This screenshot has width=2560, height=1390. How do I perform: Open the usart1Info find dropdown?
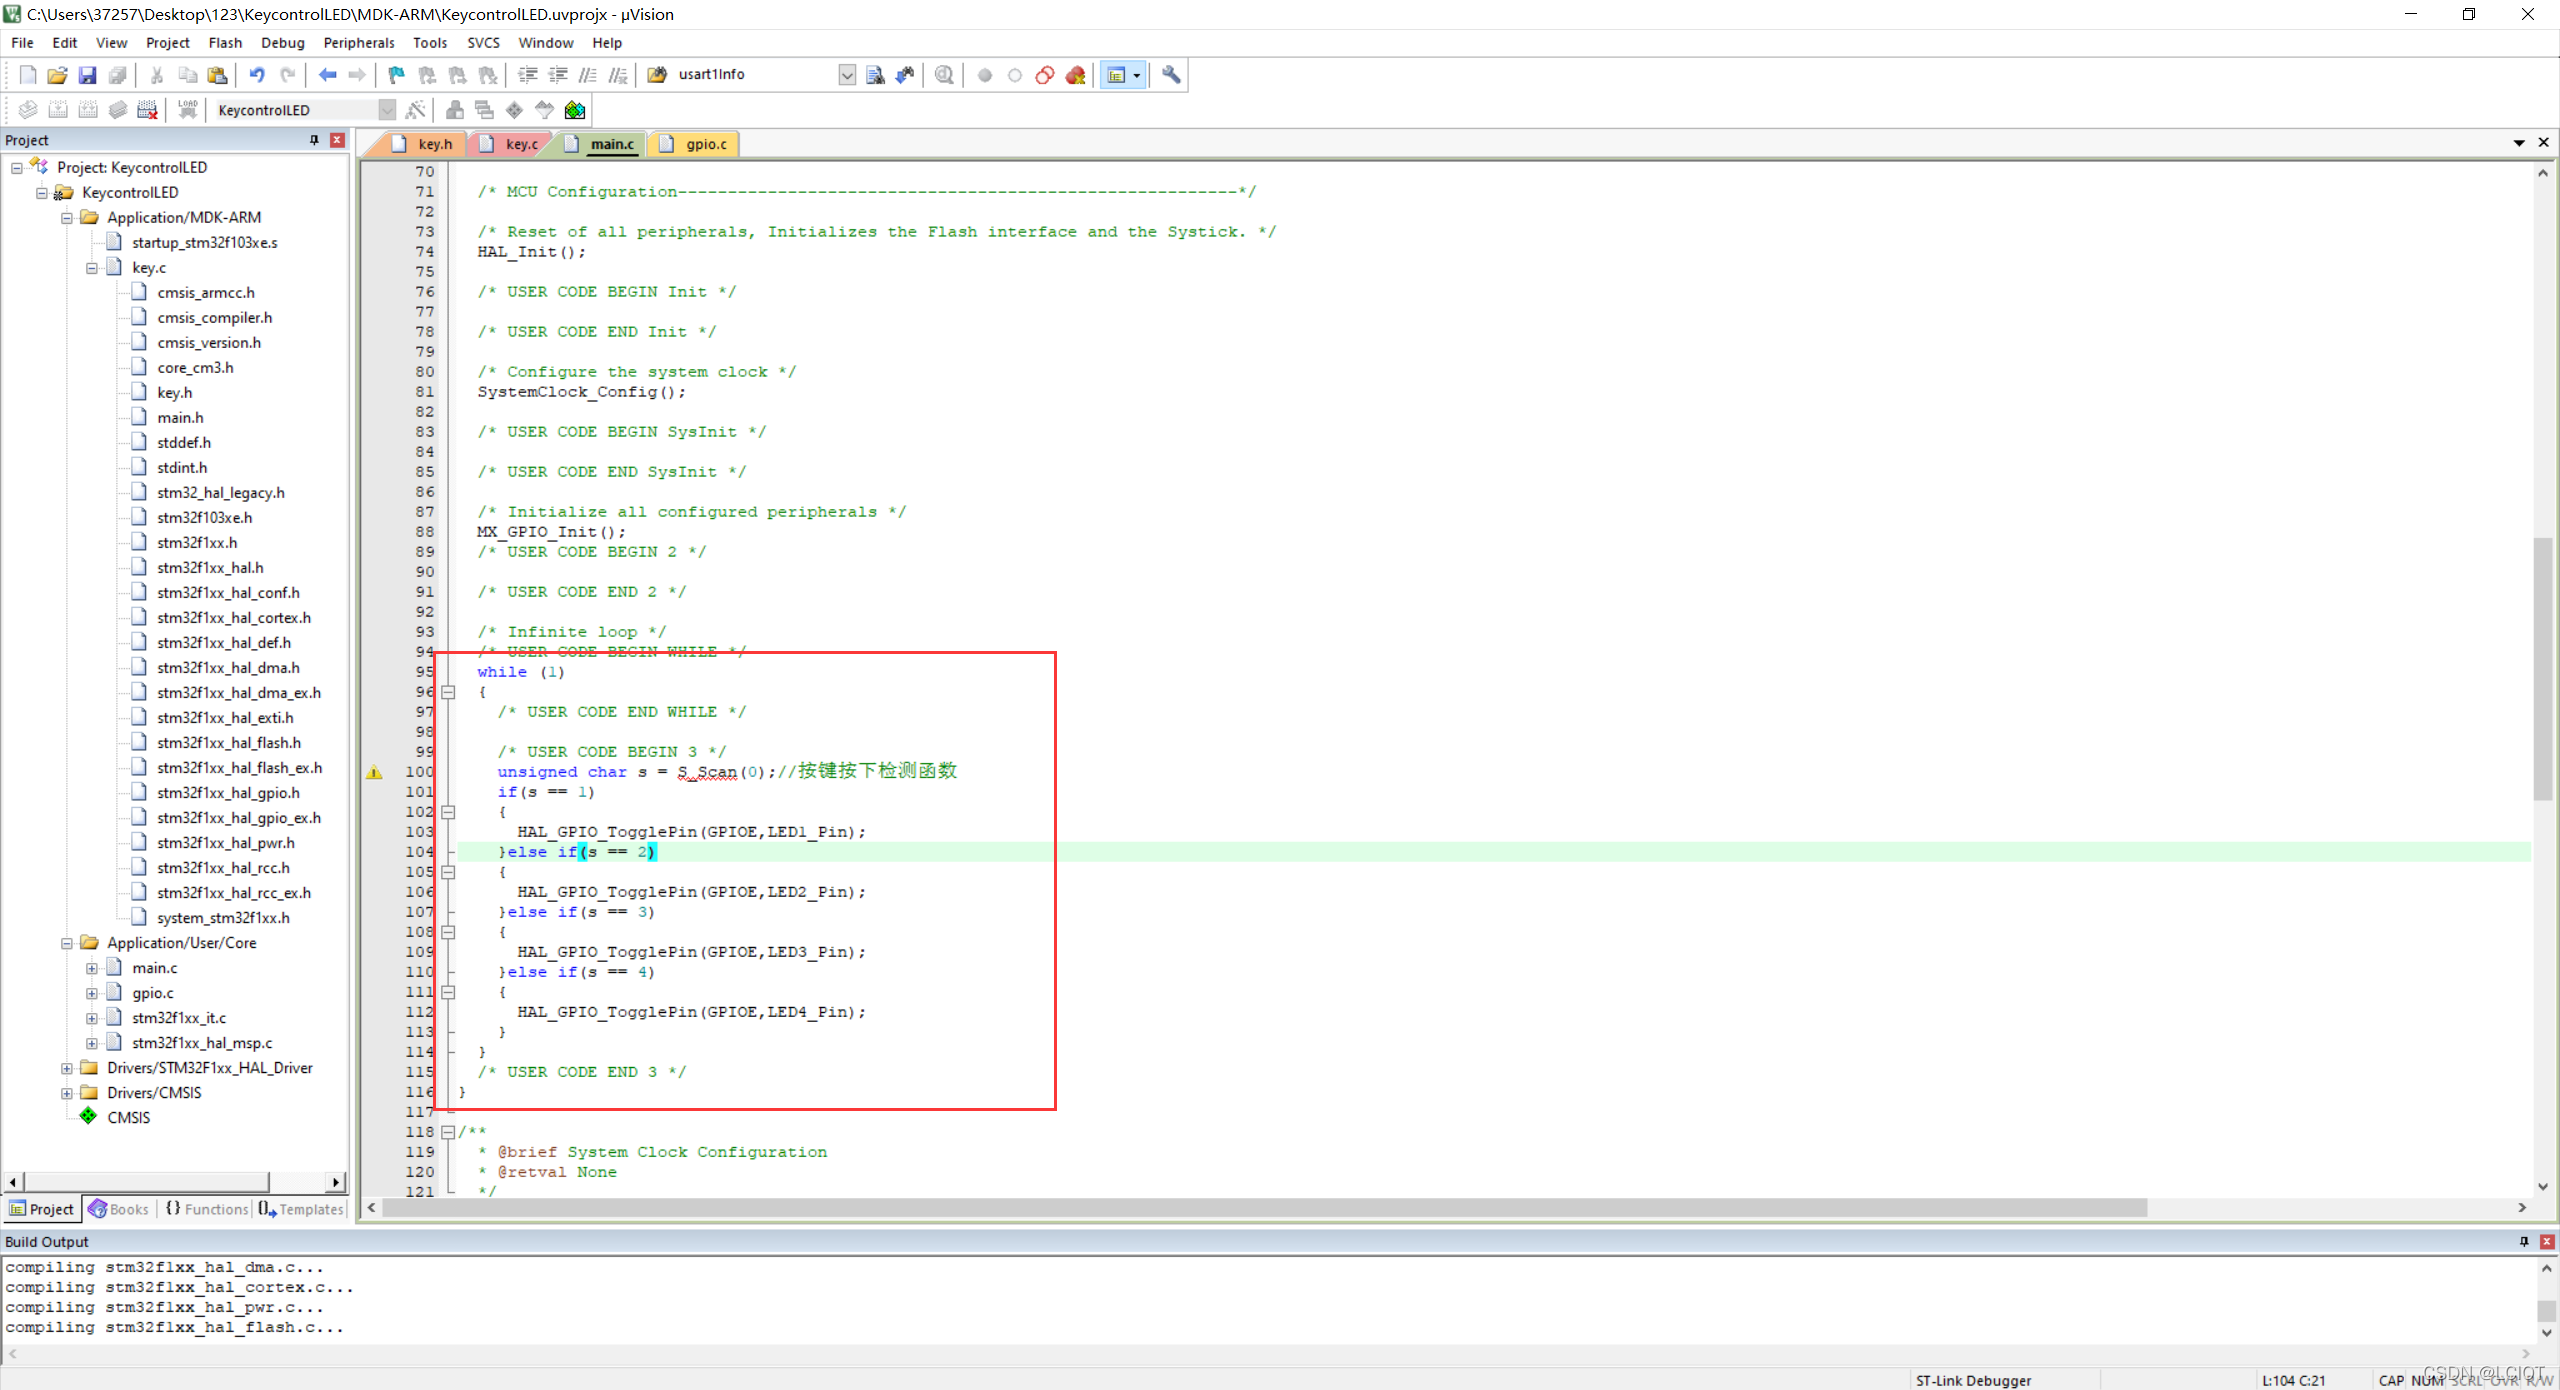pyautogui.click(x=846, y=75)
